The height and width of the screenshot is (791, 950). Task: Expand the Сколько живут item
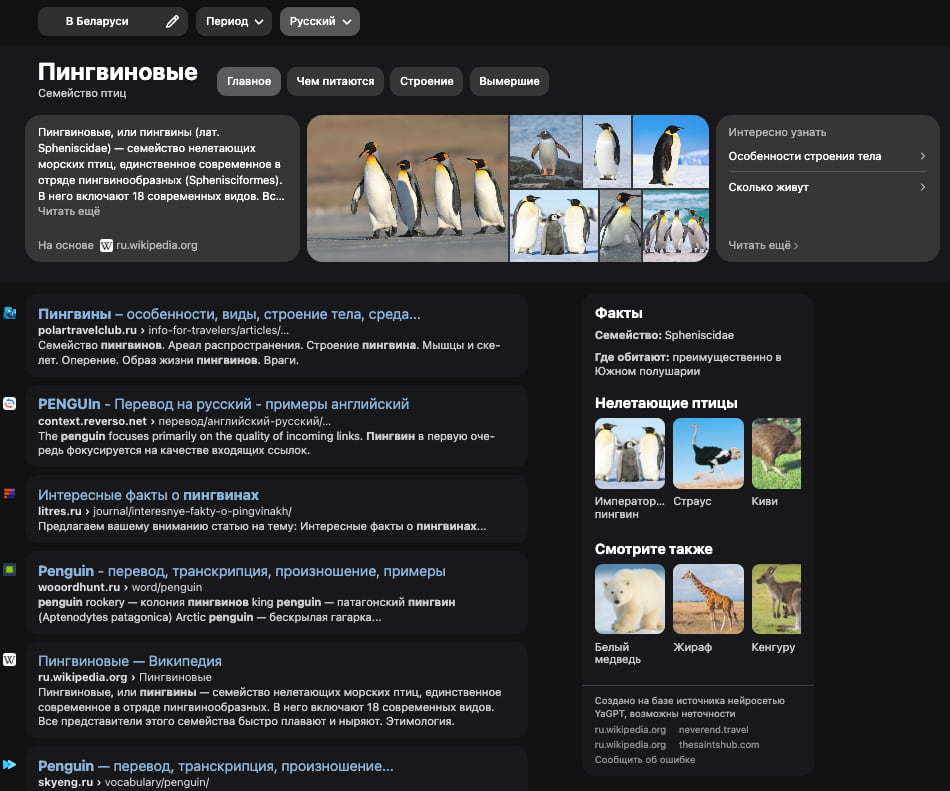coord(826,187)
